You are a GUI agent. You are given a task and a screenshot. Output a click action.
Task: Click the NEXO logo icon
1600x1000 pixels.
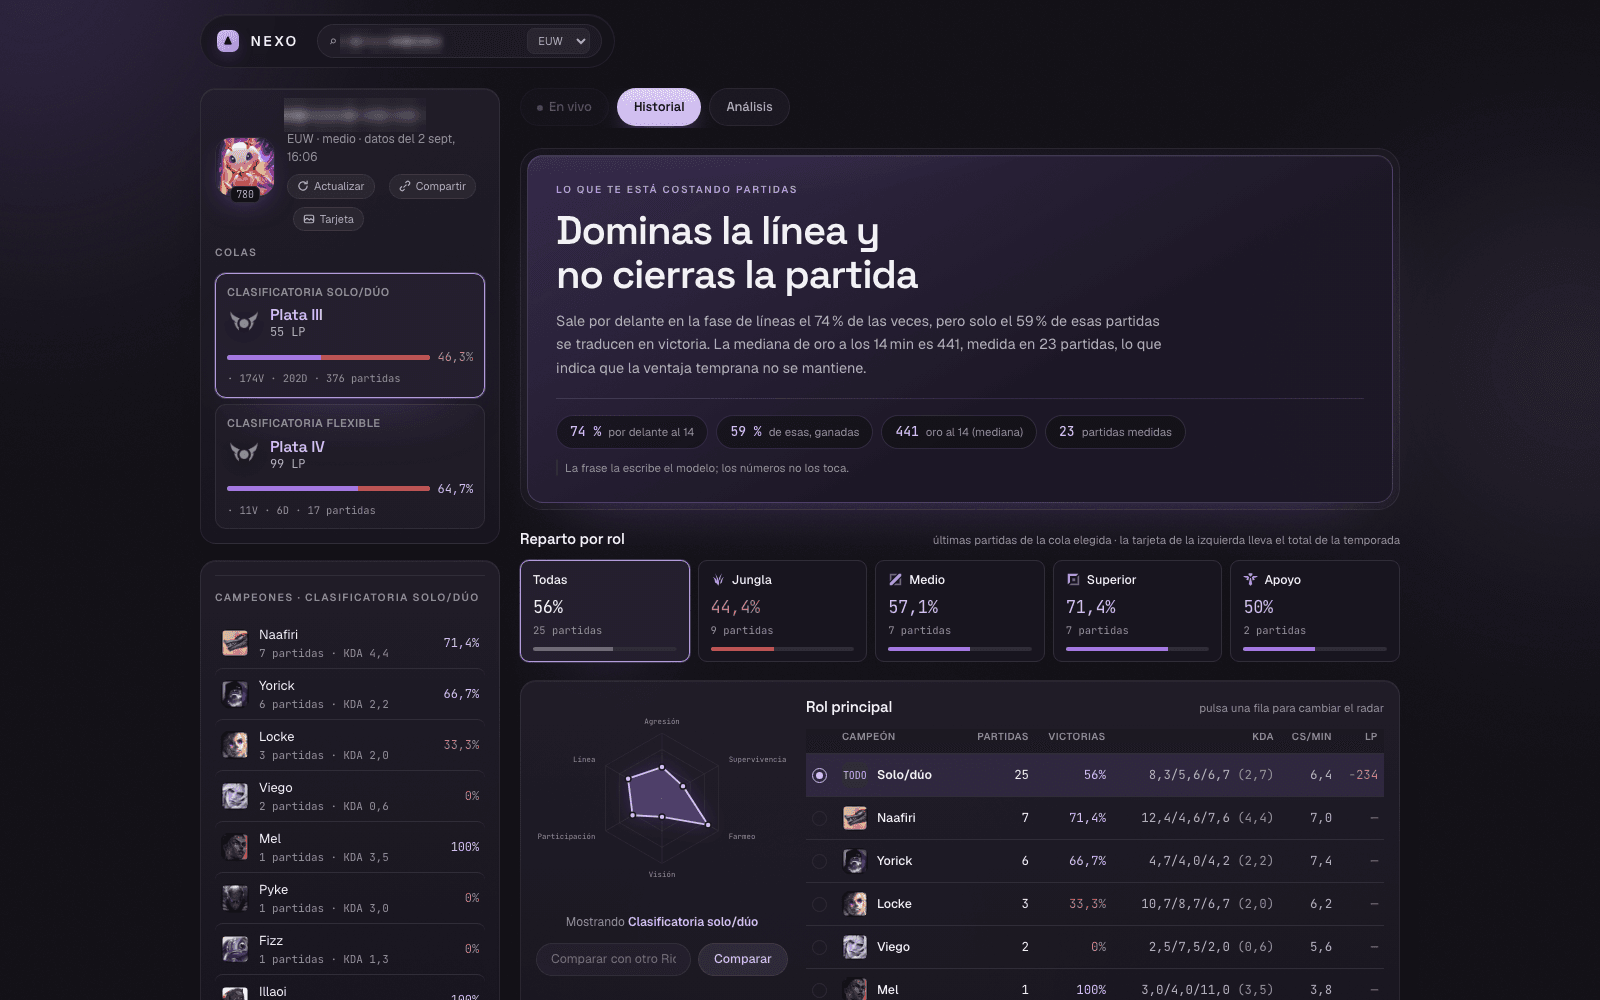pos(228,41)
